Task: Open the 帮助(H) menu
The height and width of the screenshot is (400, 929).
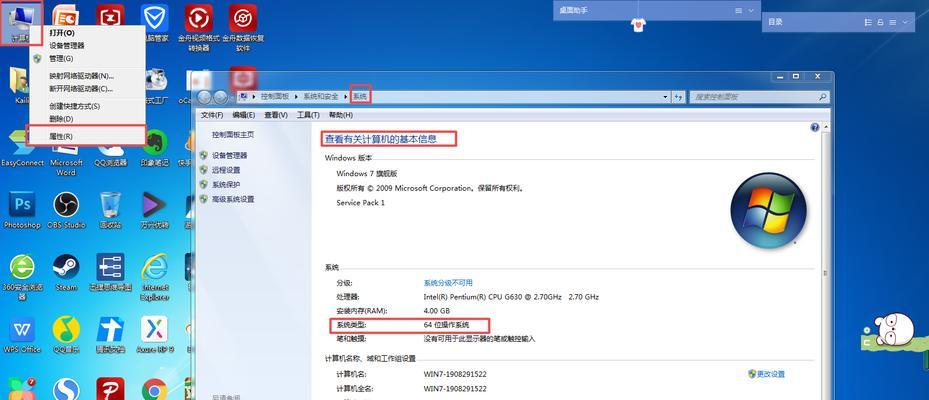Action: pyautogui.click(x=340, y=115)
